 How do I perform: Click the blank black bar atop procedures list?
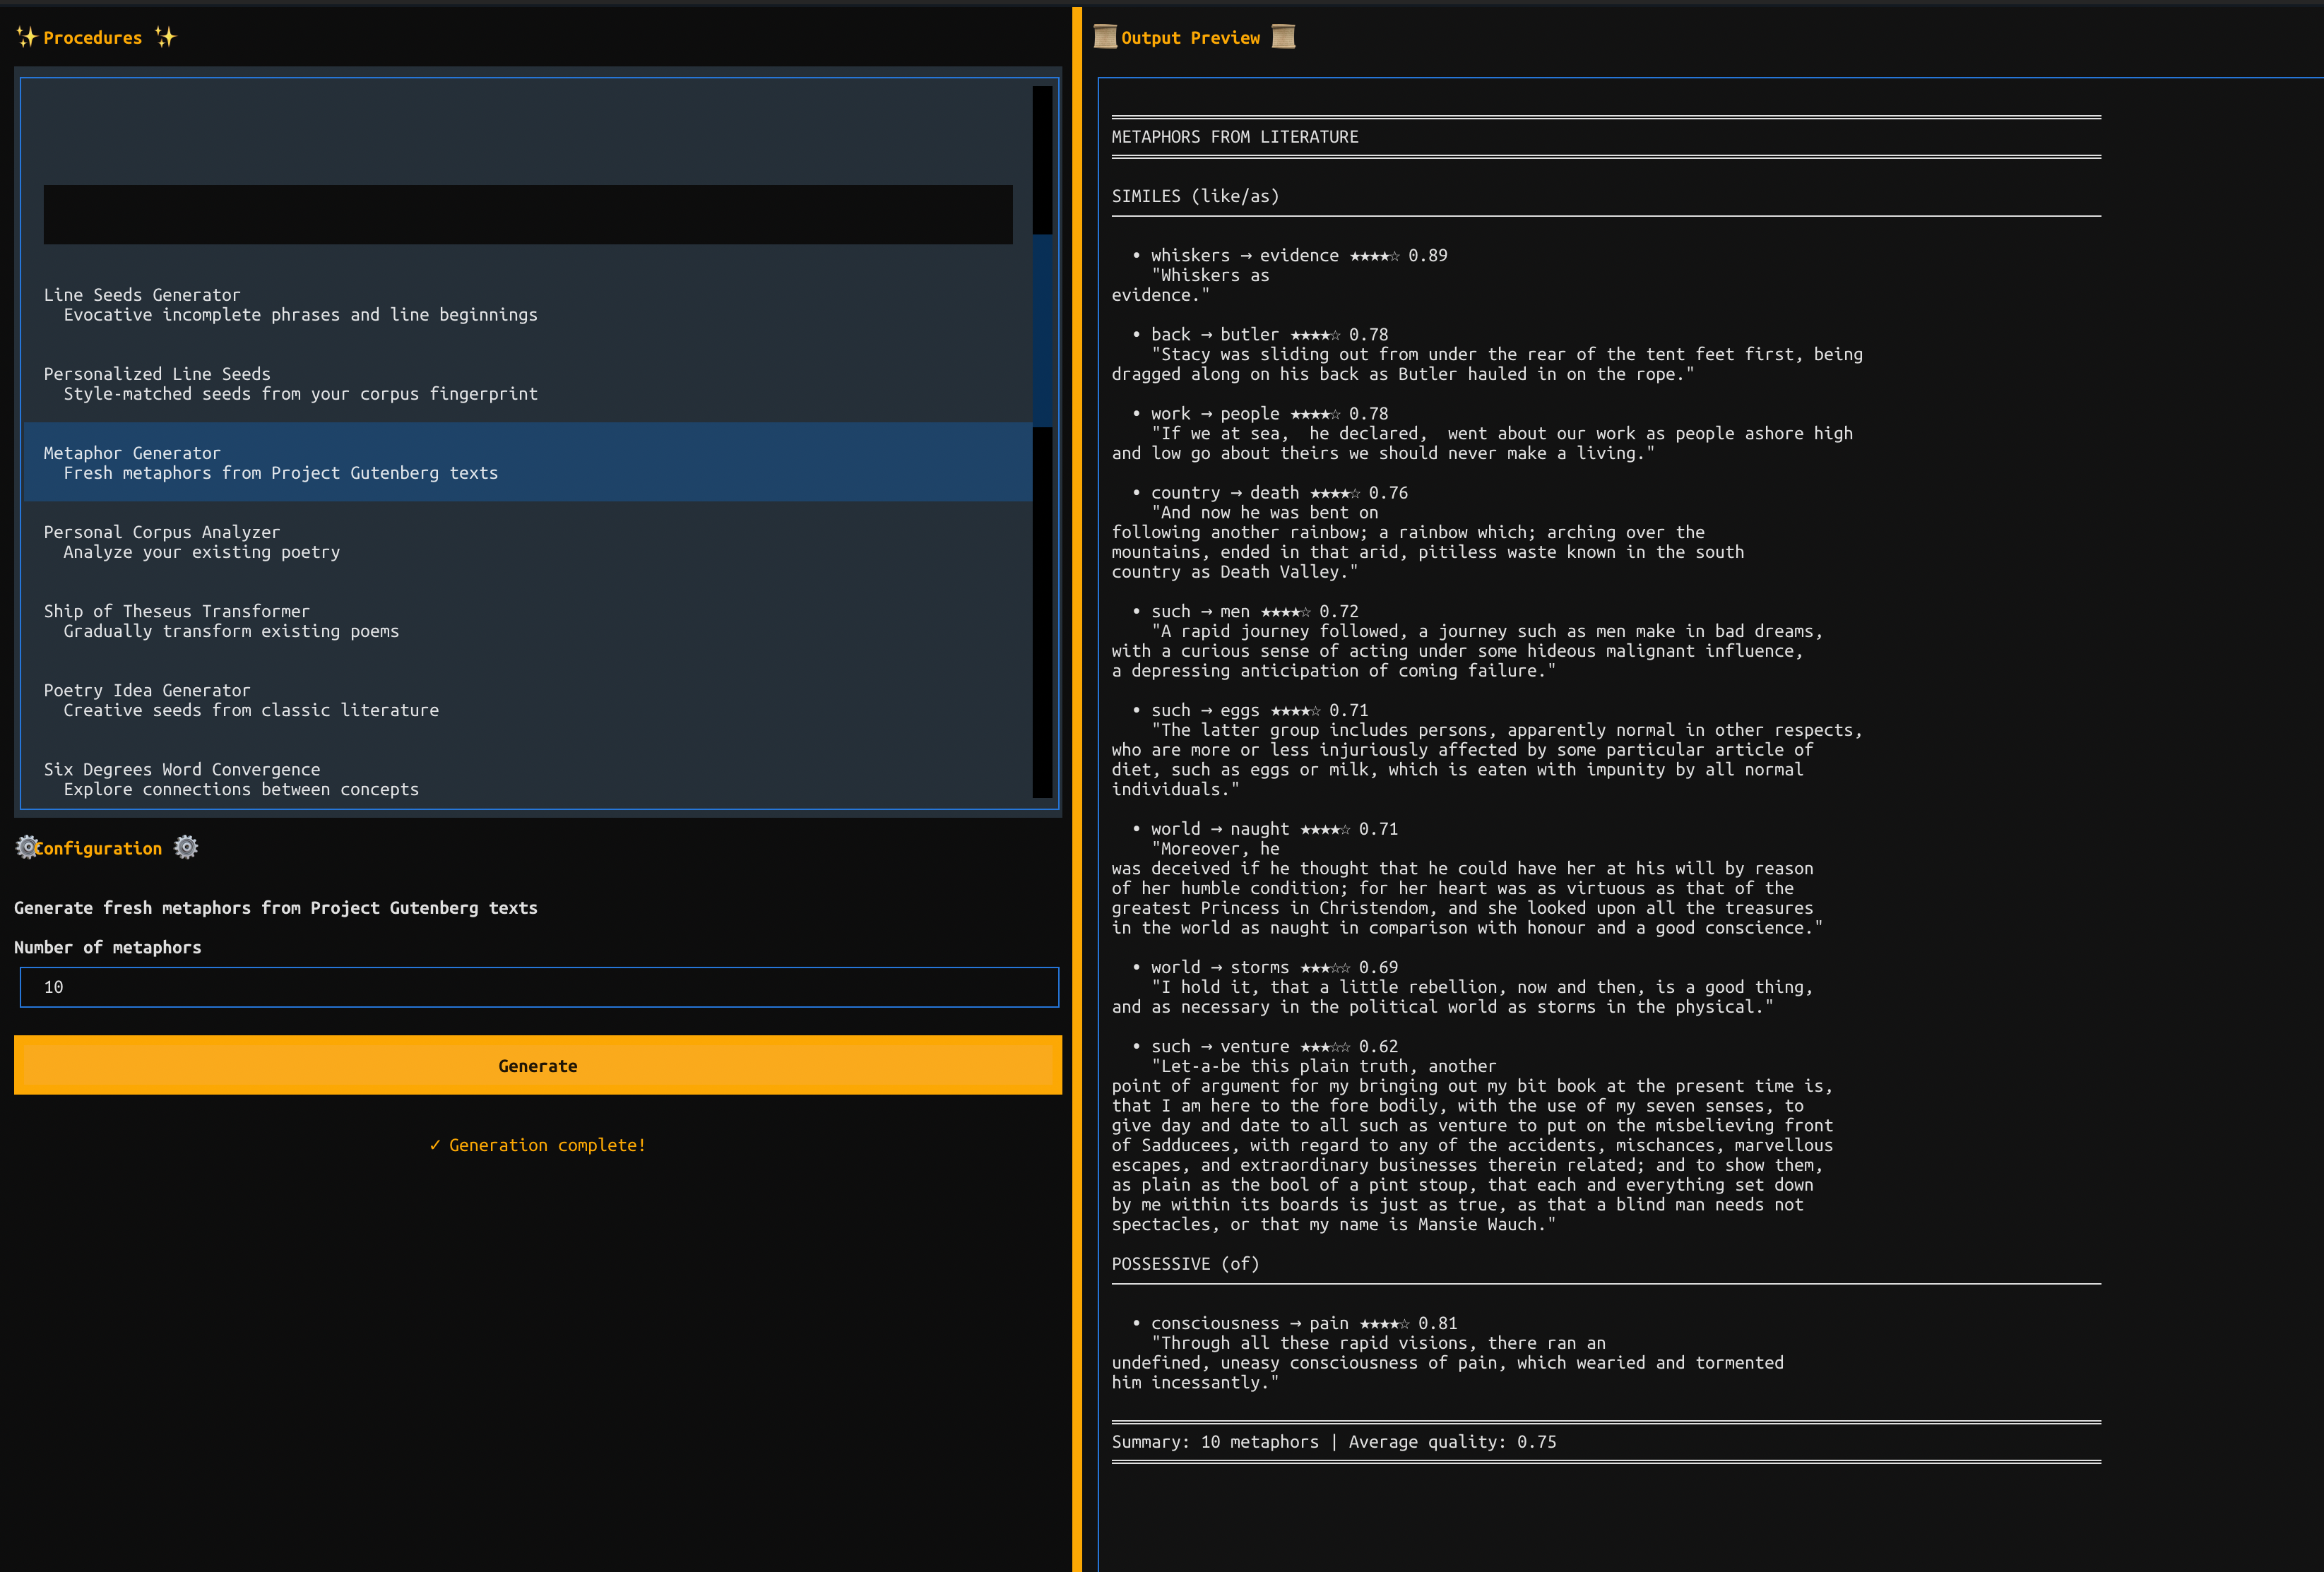pos(527,214)
